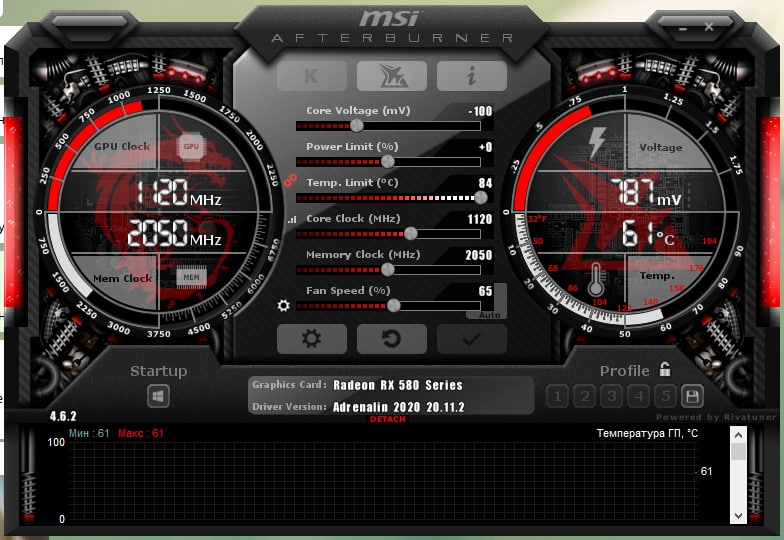Viewport: 784px width, 540px height.
Task: Click the Memory Clock slider handle
Action: [388, 270]
